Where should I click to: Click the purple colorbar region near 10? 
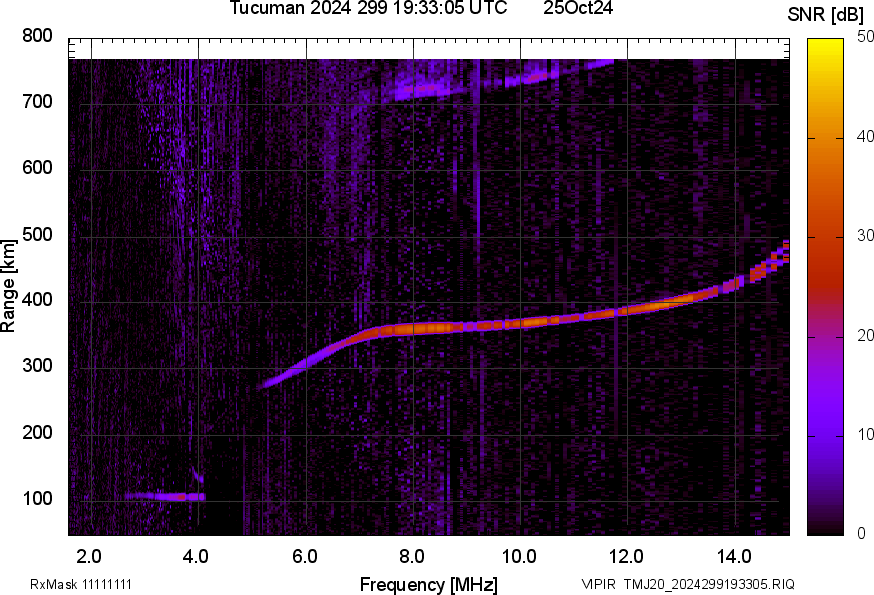[825, 435]
